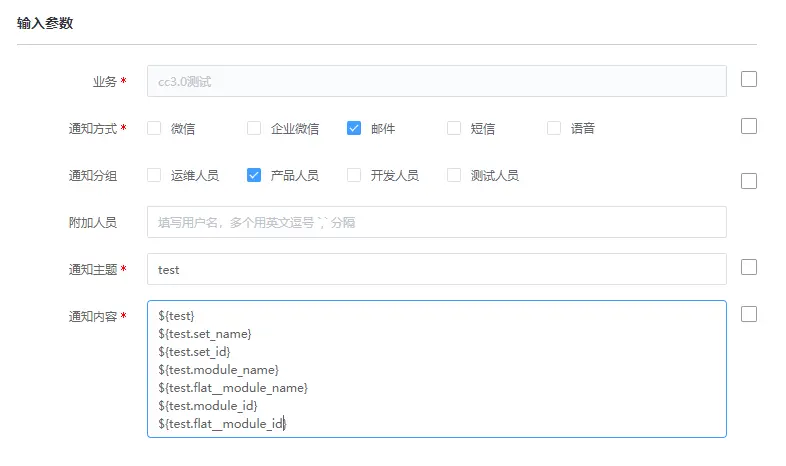Click the 业务 field showing cc3.0测试

[437, 81]
